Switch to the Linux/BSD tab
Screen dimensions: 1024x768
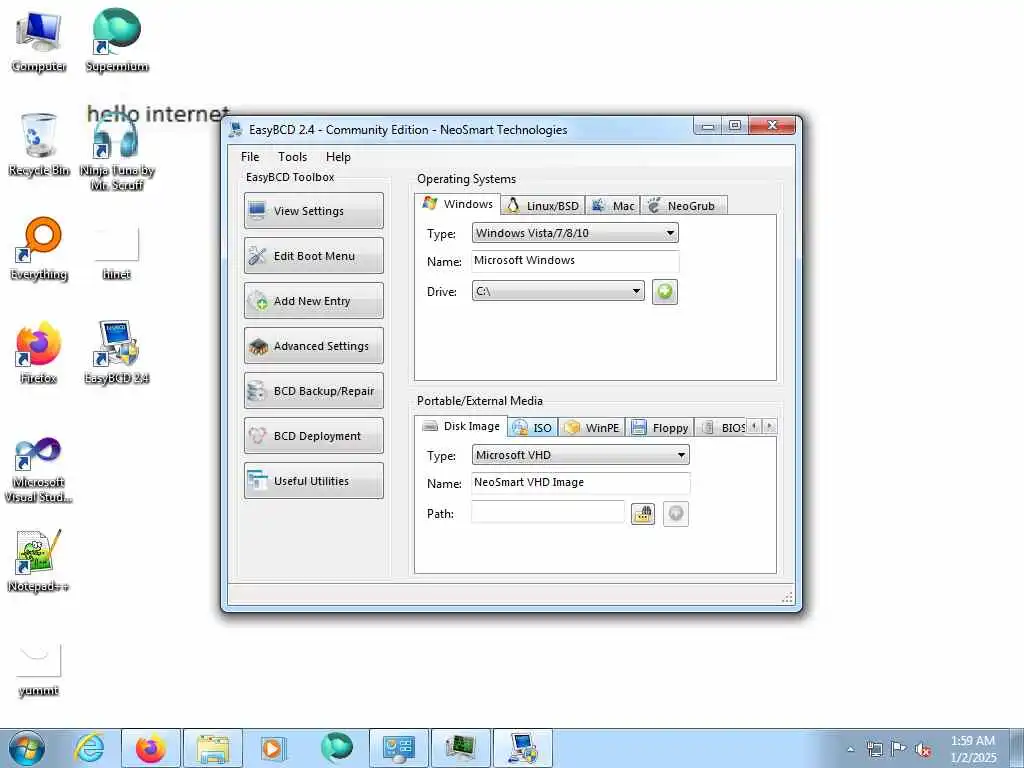pos(543,206)
